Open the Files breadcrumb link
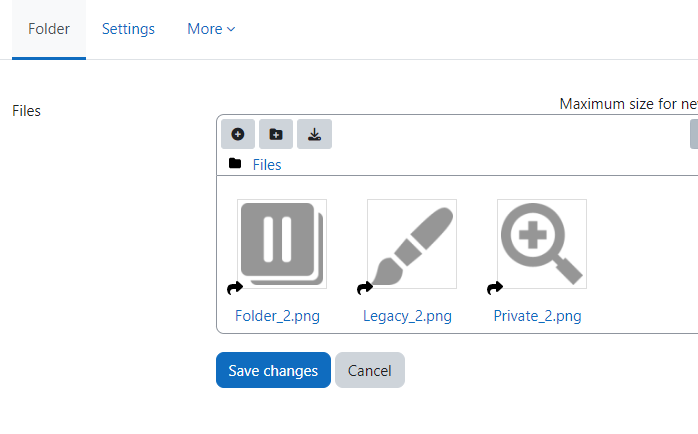The height and width of the screenshot is (434, 698). pyautogui.click(x=267, y=165)
